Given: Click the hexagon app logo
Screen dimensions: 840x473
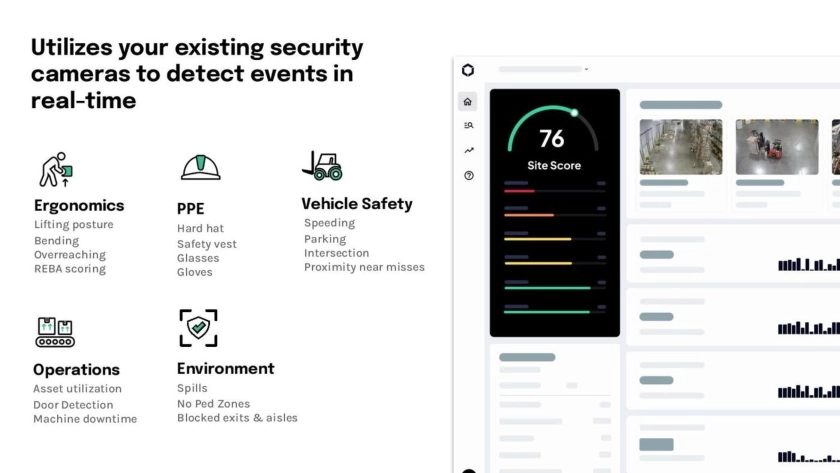Looking at the screenshot, I should pos(468,70).
